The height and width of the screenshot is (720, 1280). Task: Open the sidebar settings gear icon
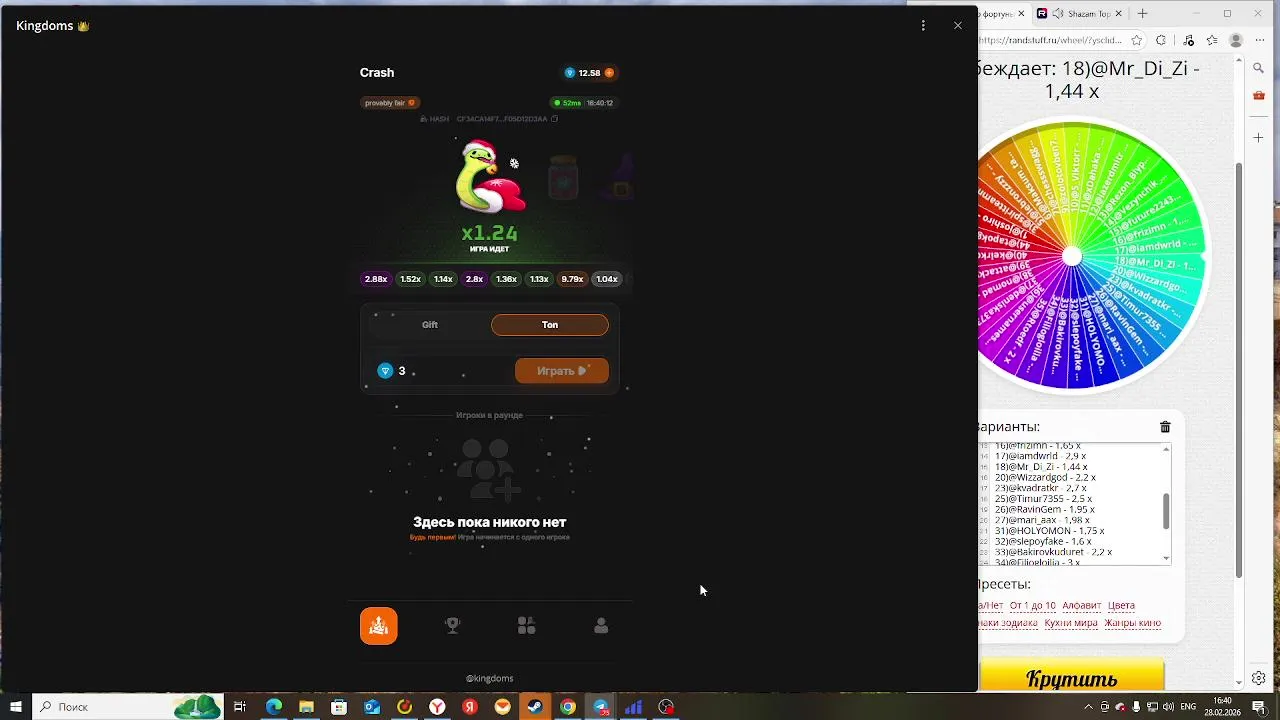click(x=1259, y=678)
